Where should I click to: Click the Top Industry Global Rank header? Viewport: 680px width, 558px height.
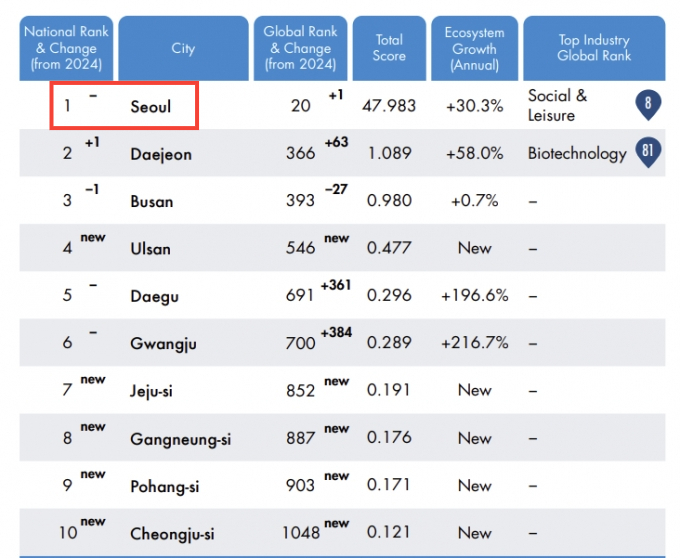pos(594,48)
